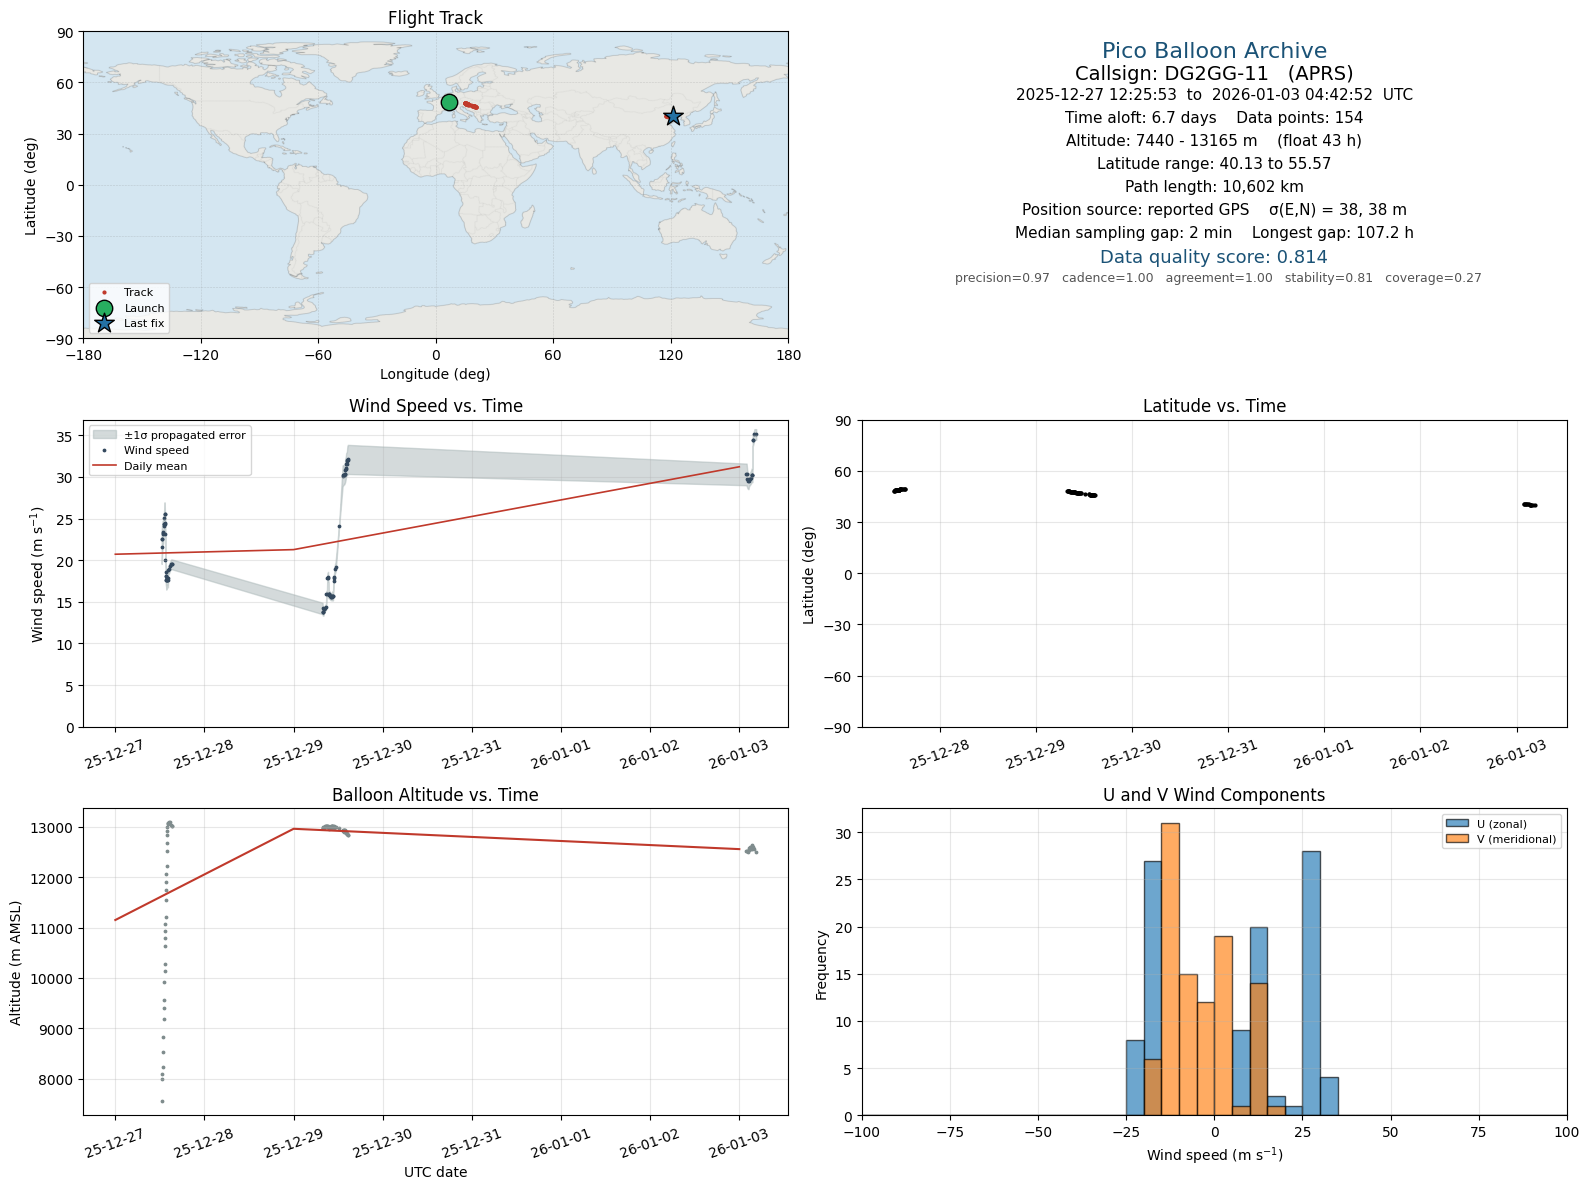1589x1189 pixels.
Task: Select the red Track dot in the map legend
Action: (104, 293)
